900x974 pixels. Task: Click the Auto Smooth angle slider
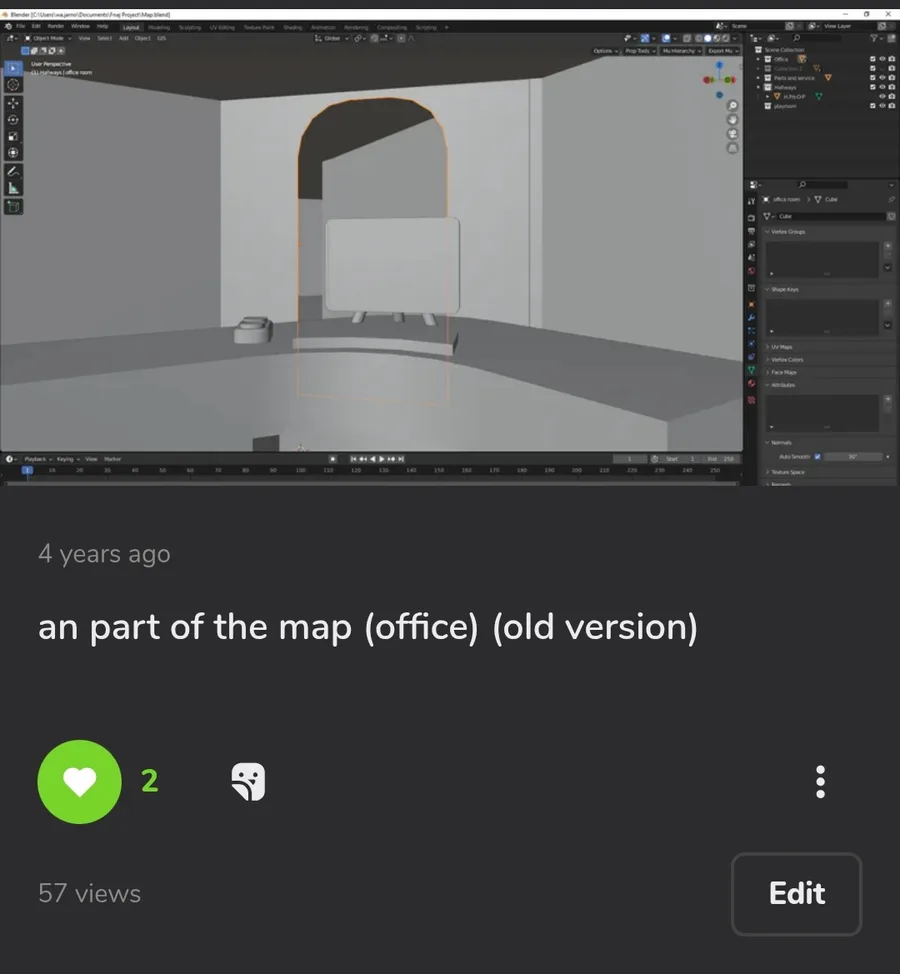pos(855,457)
